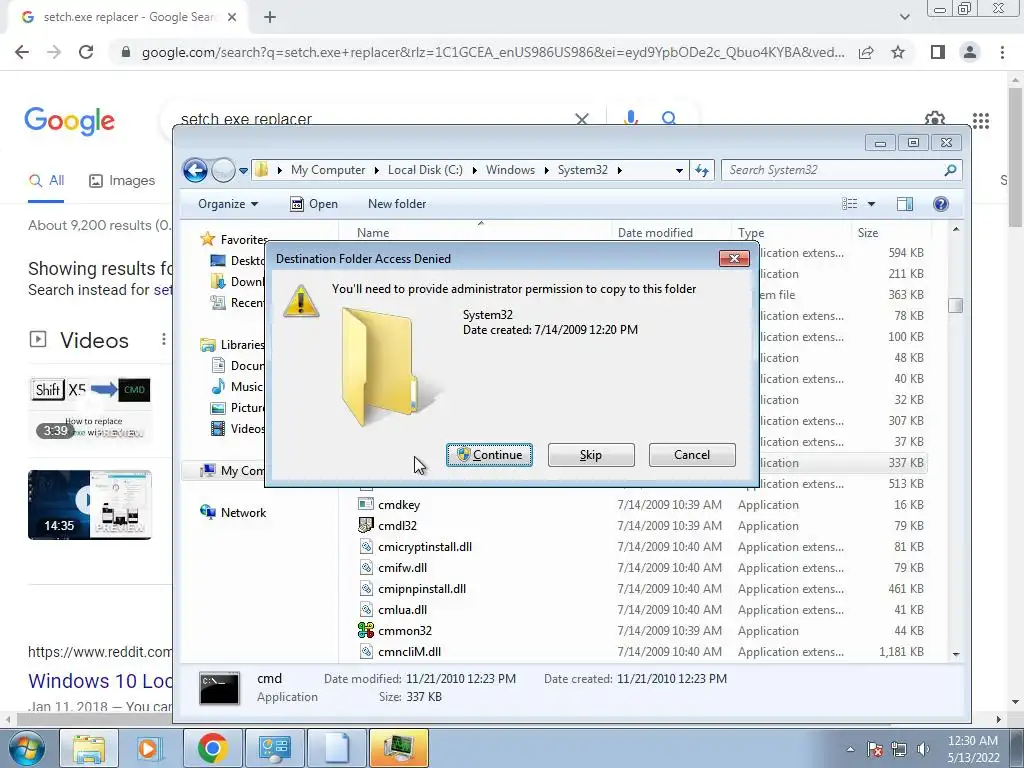The height and width of the screenshot is (768, 1024).
Task: Click the Google logo
Action: pos(69,121)
